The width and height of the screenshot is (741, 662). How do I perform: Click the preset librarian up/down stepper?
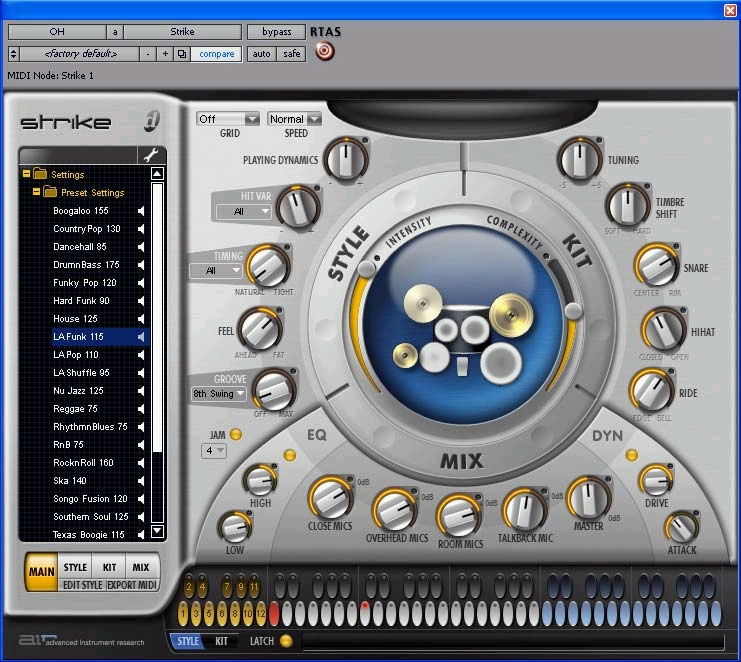pos(13,54)
